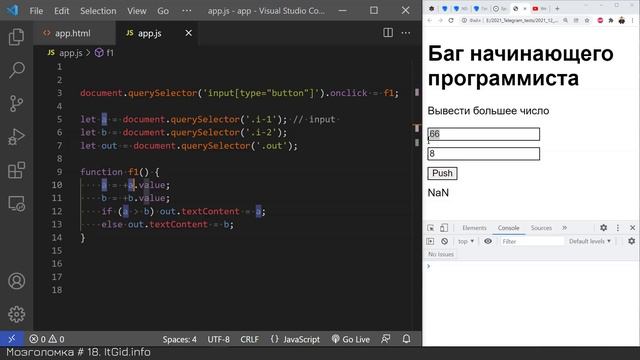The width and height of the screenshot is (640, 360).
Task: Expand more DevTools tabs chevron
Action: tap(564, 228)
